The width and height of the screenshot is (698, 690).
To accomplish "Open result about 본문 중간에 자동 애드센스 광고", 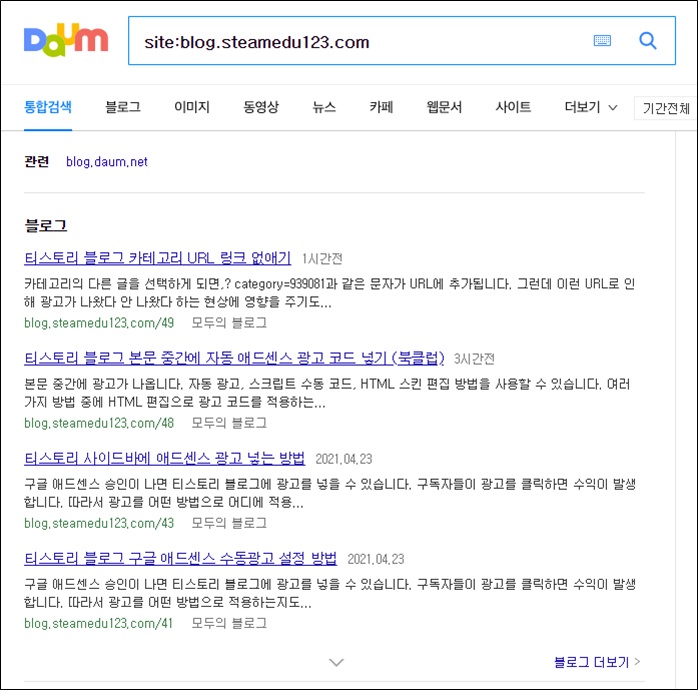I will 234,358.
